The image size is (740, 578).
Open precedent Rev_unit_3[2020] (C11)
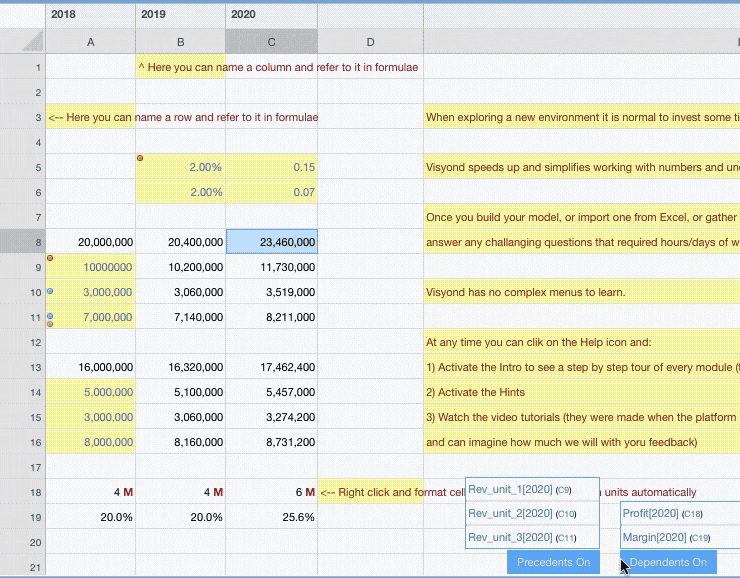coord(532,537)
